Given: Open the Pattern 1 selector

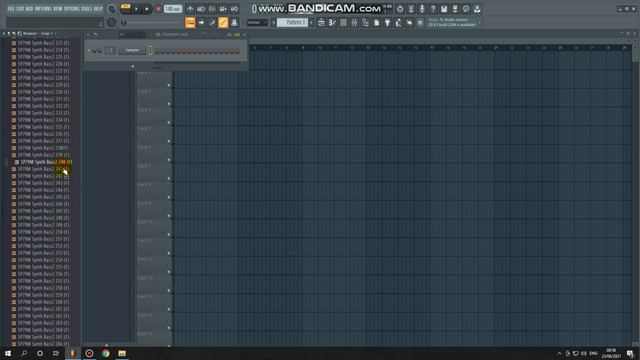Looking at the screenshot, I should pos(293,22).
